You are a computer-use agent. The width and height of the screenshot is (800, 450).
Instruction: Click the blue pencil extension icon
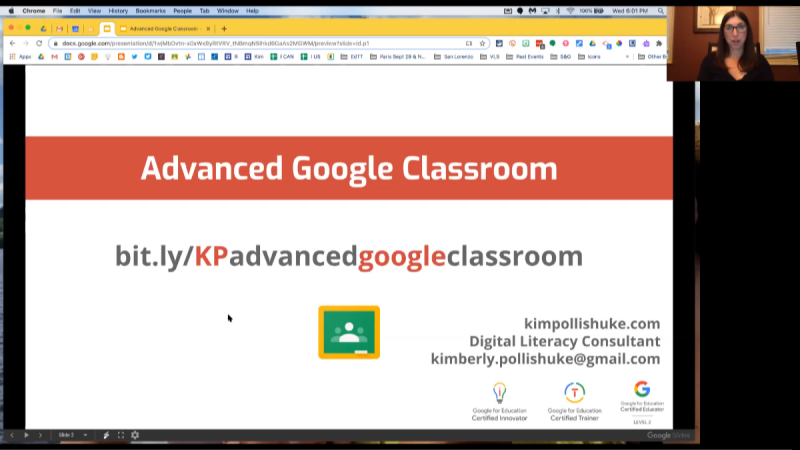[x=579, y=43]
